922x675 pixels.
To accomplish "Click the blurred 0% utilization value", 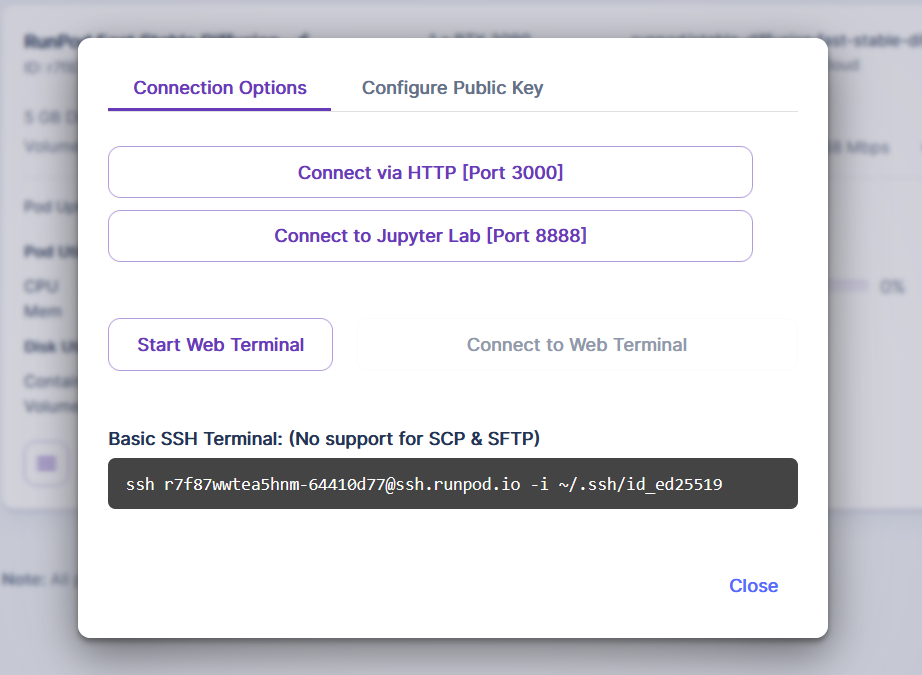I will (892, 287).
